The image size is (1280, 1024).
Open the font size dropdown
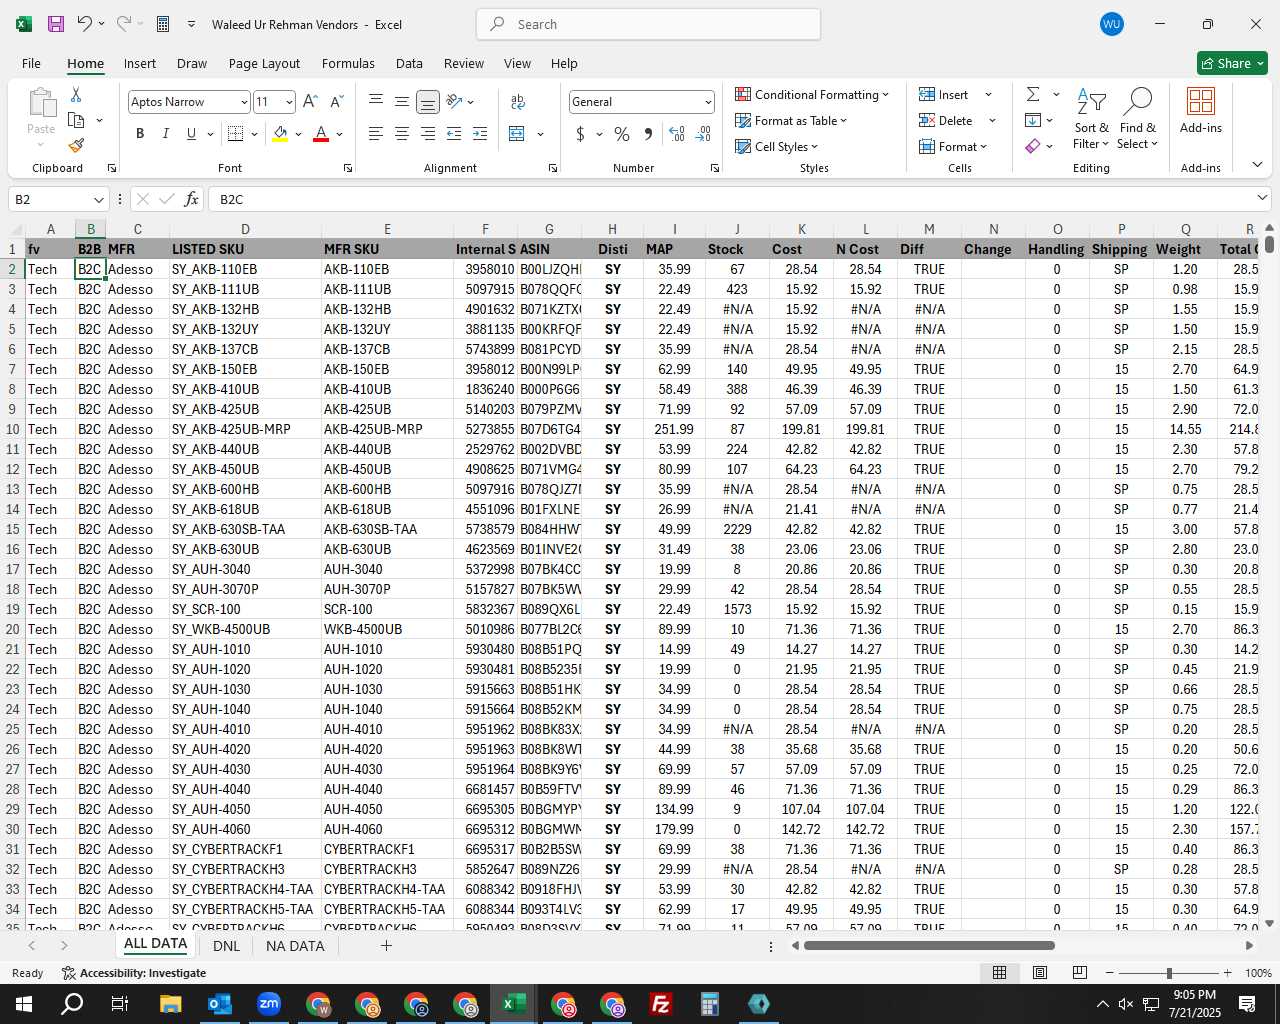(289, 102)
